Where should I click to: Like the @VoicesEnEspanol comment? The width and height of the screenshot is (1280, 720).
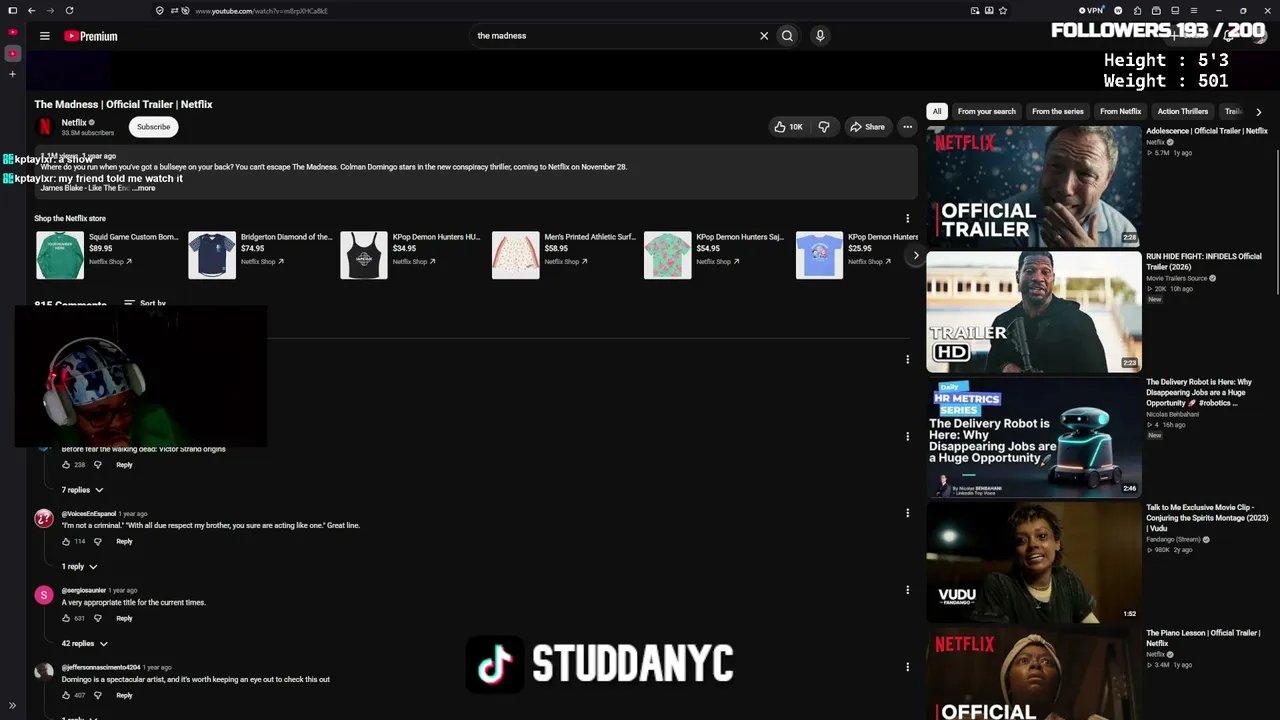click(66, 542)
